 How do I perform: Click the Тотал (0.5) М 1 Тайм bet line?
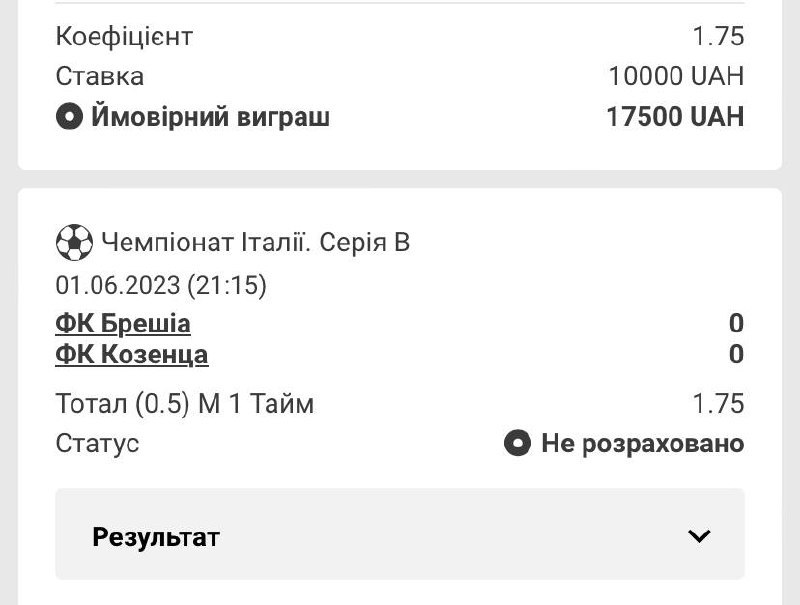[185, 404]
